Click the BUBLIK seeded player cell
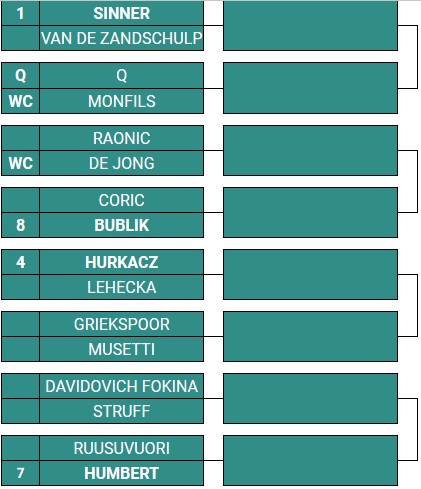The height and width of the screenshot is (489, 421). click(121, 225)
